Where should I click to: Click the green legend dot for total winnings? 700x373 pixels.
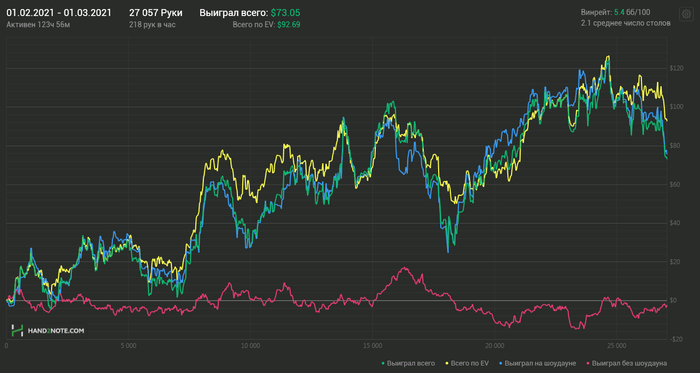pyautogui.click(x=384, y=364)
